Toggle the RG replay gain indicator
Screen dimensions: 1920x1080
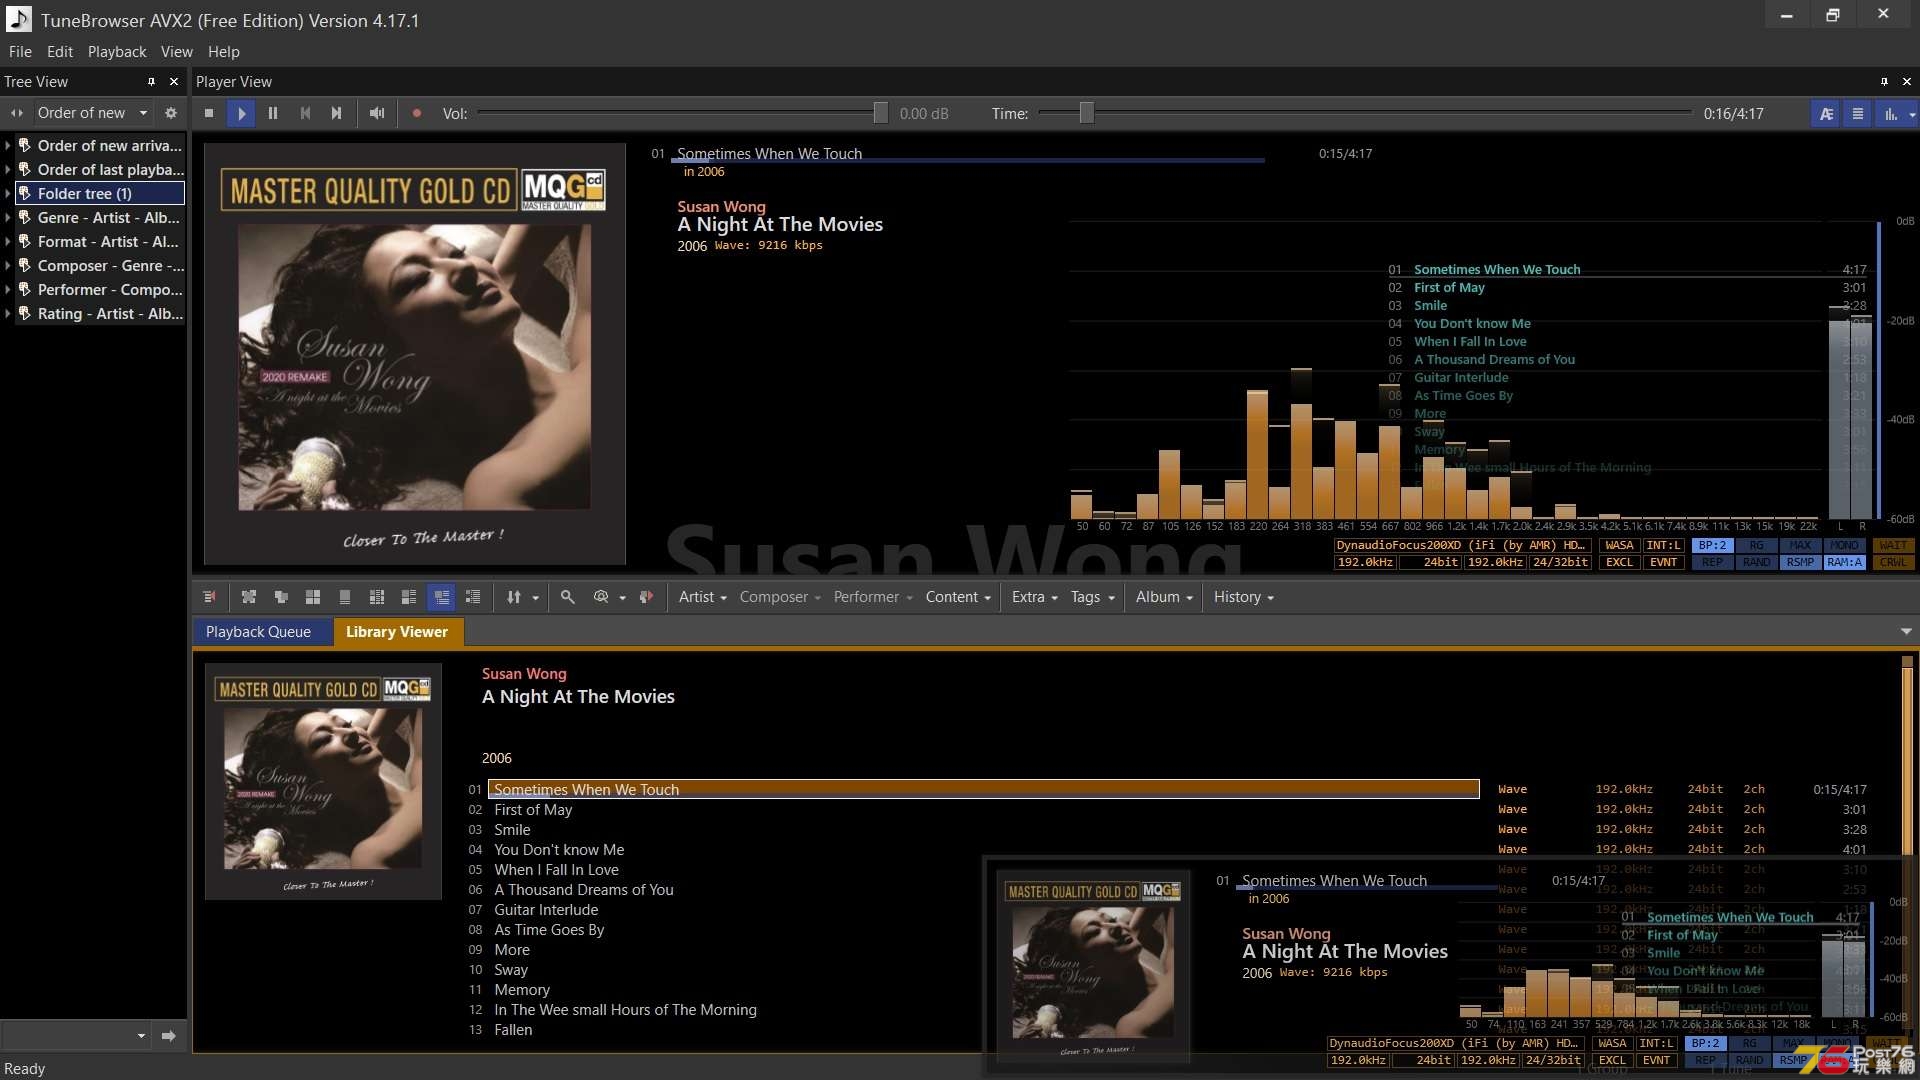(x=1756, y=546)
